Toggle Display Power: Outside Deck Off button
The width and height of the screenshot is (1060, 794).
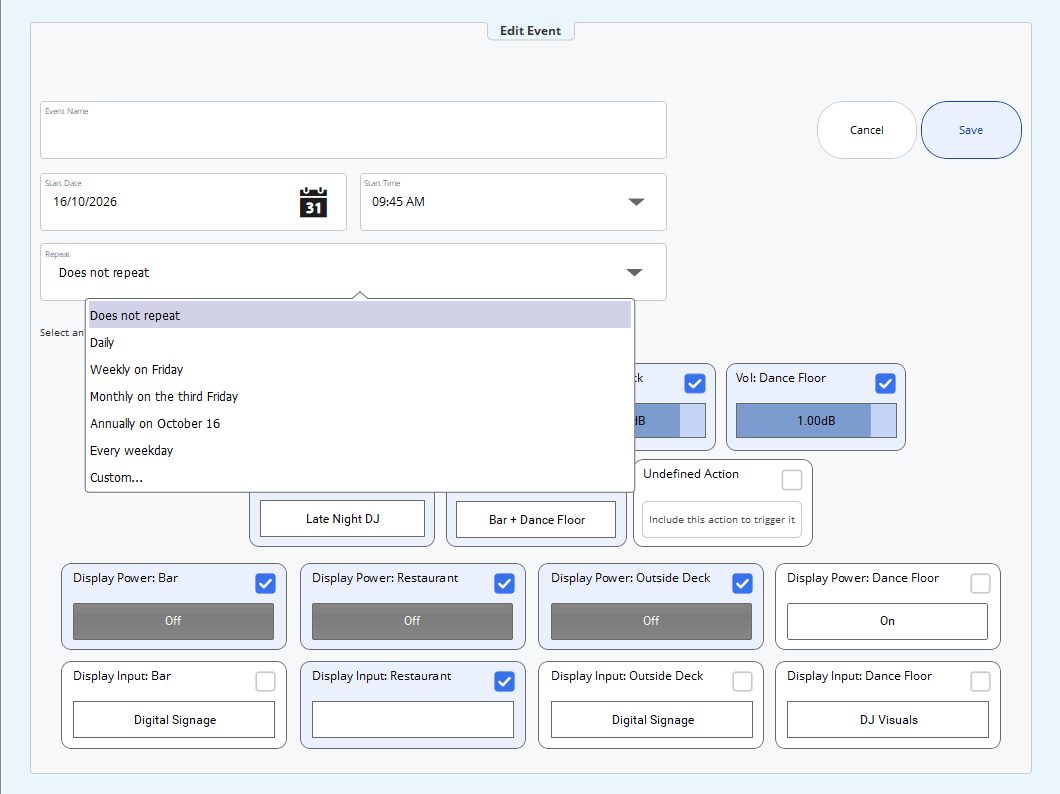(x=651, y=621)
